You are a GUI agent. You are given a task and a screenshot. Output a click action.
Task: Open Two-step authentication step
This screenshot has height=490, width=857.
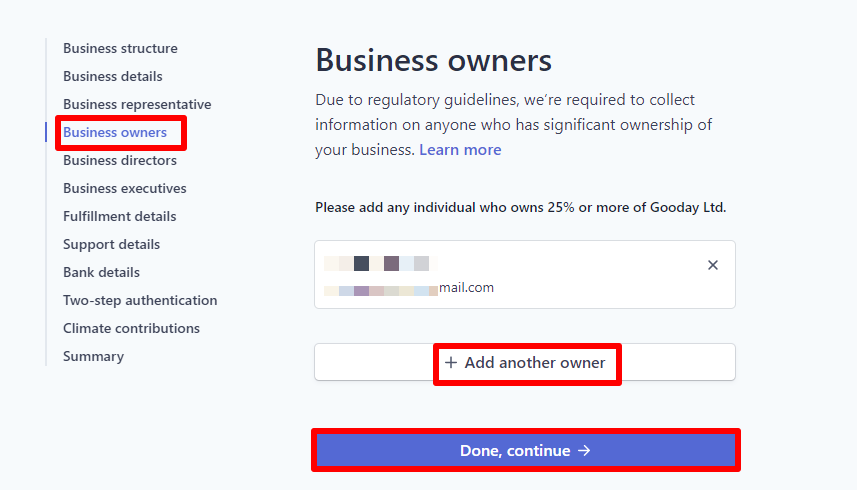140,300
